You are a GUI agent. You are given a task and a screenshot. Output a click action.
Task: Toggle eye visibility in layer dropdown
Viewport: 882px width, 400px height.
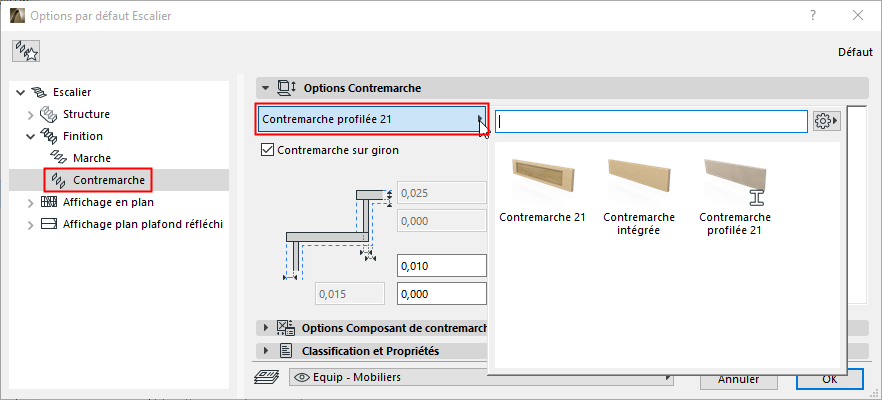click(300, 378)
